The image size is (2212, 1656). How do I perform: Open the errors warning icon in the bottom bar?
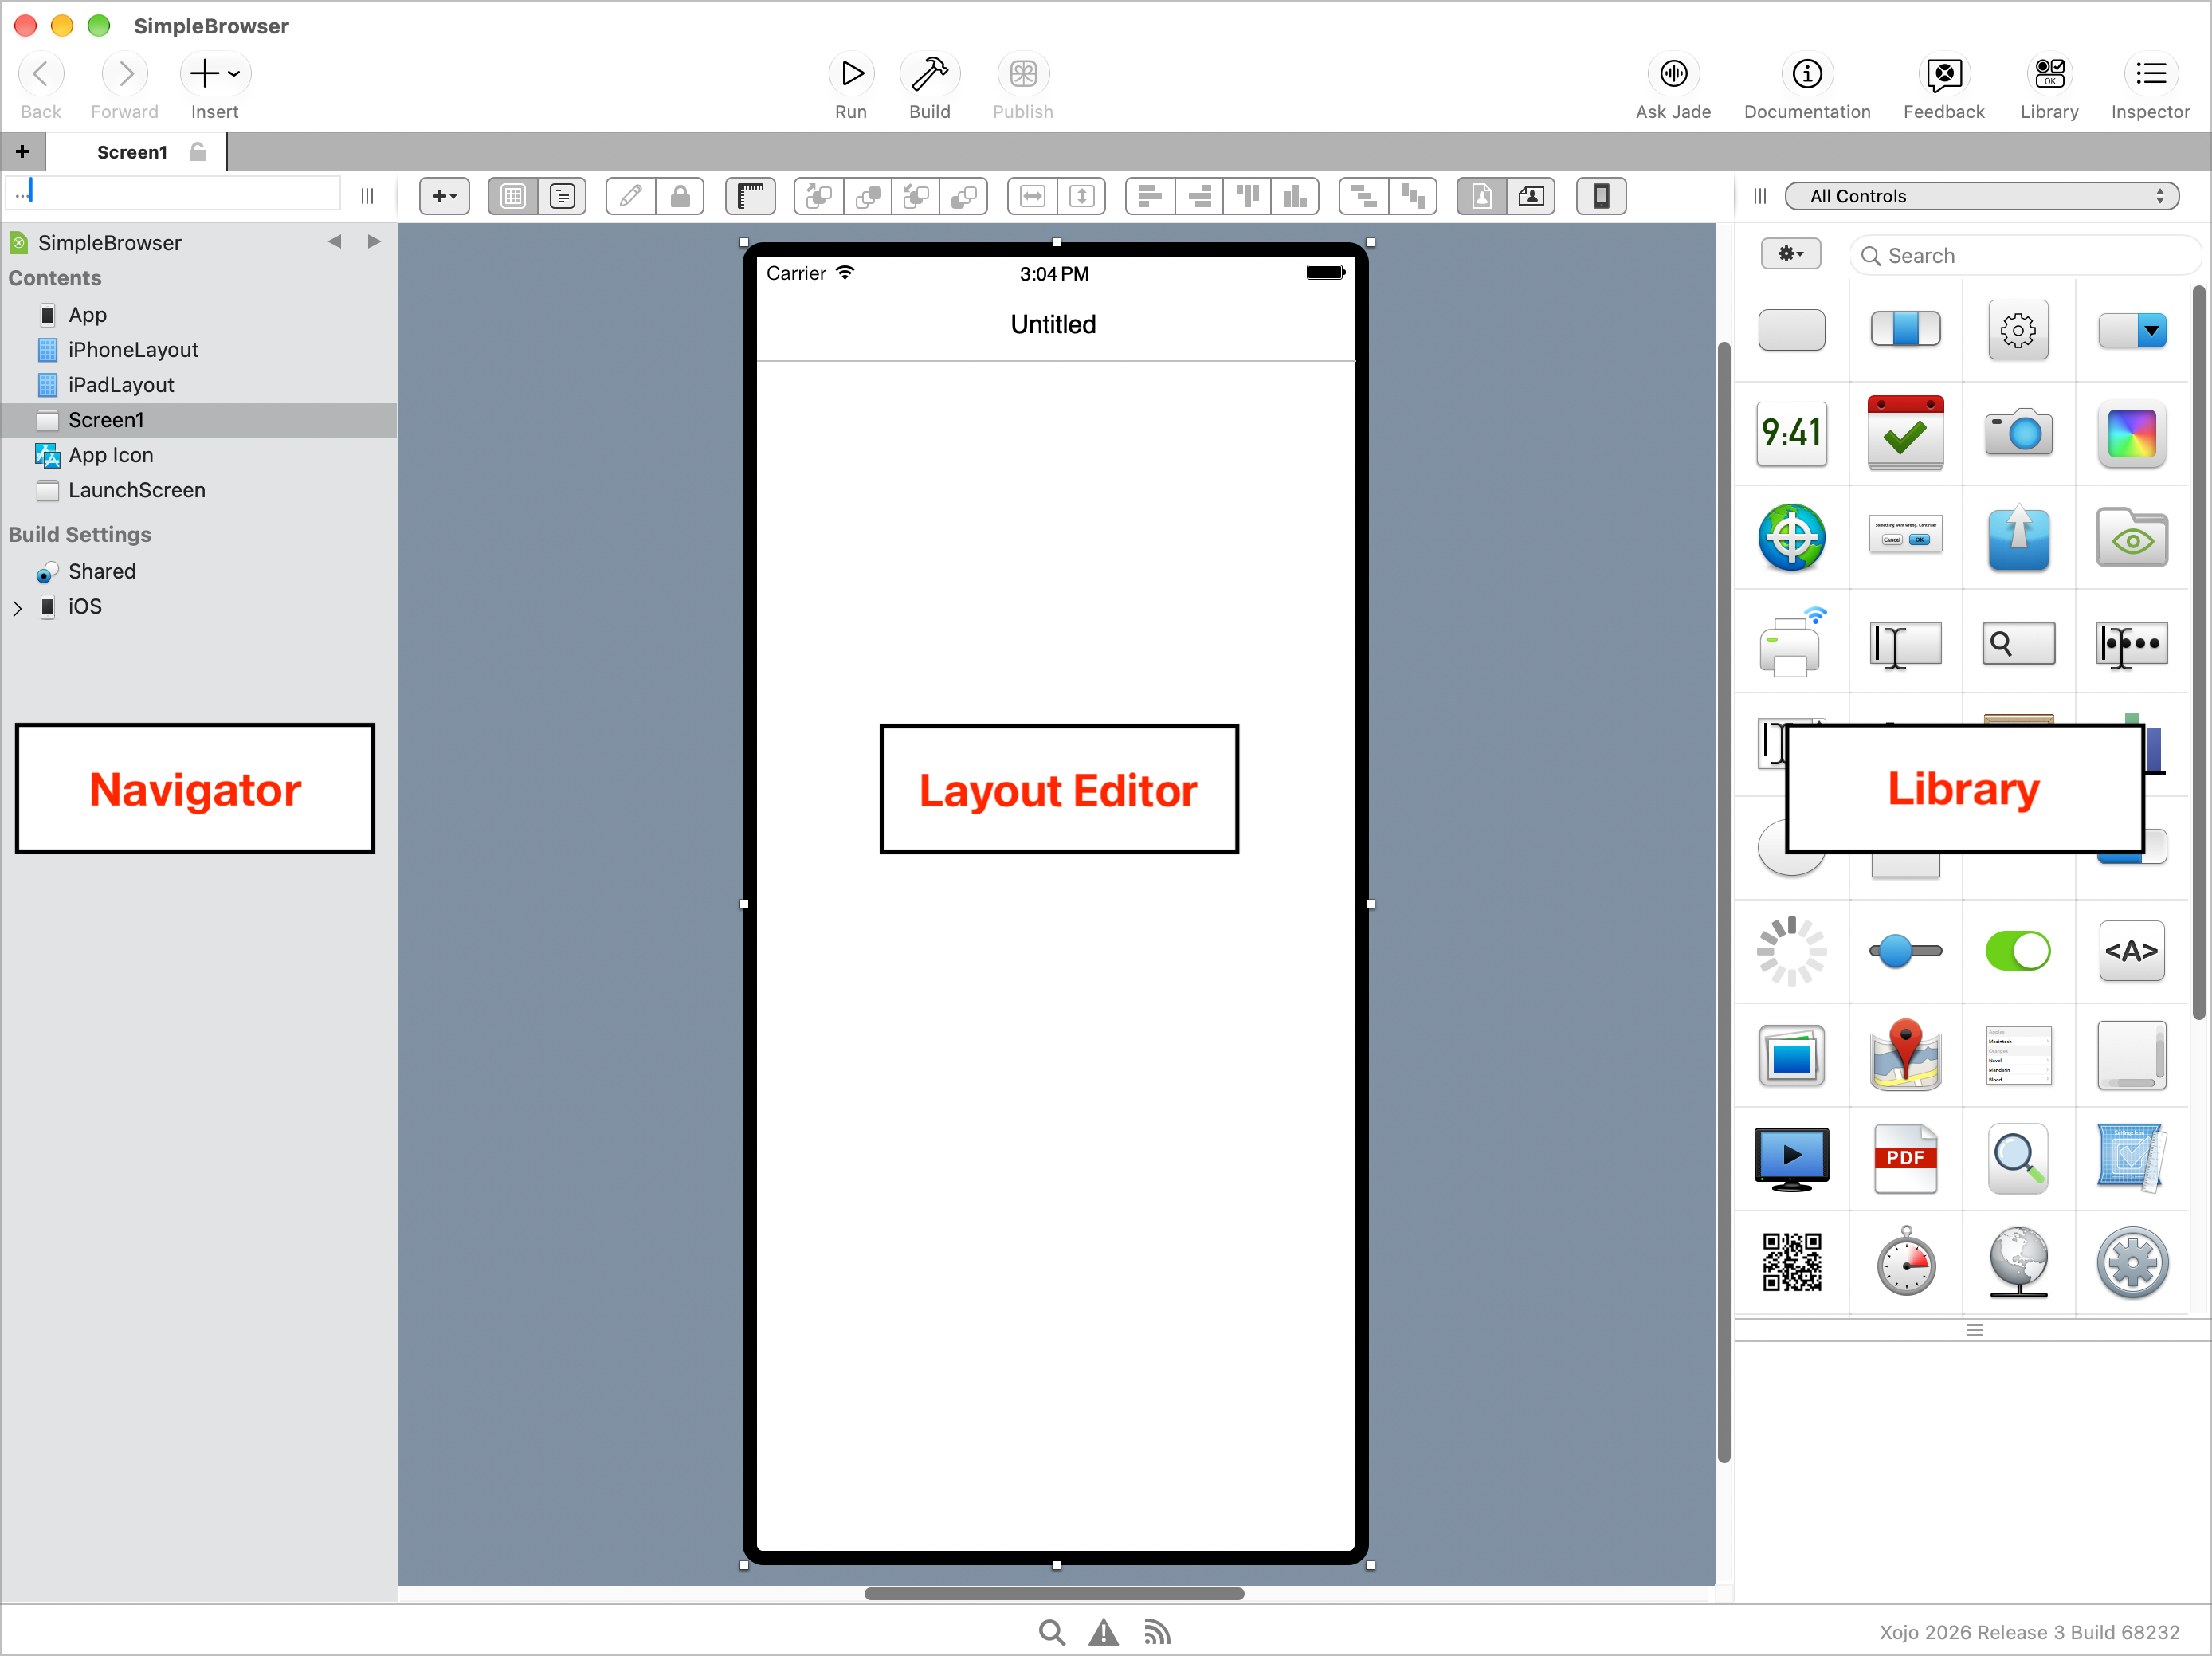[x=1103, y=1632]
